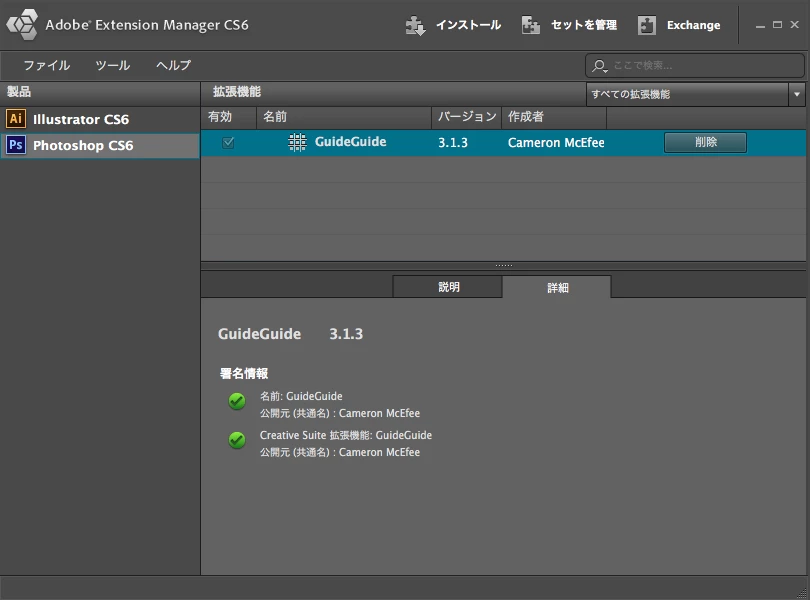
Task: Click the Cameron McEfee author cell
Action: (x=556, y=143)
